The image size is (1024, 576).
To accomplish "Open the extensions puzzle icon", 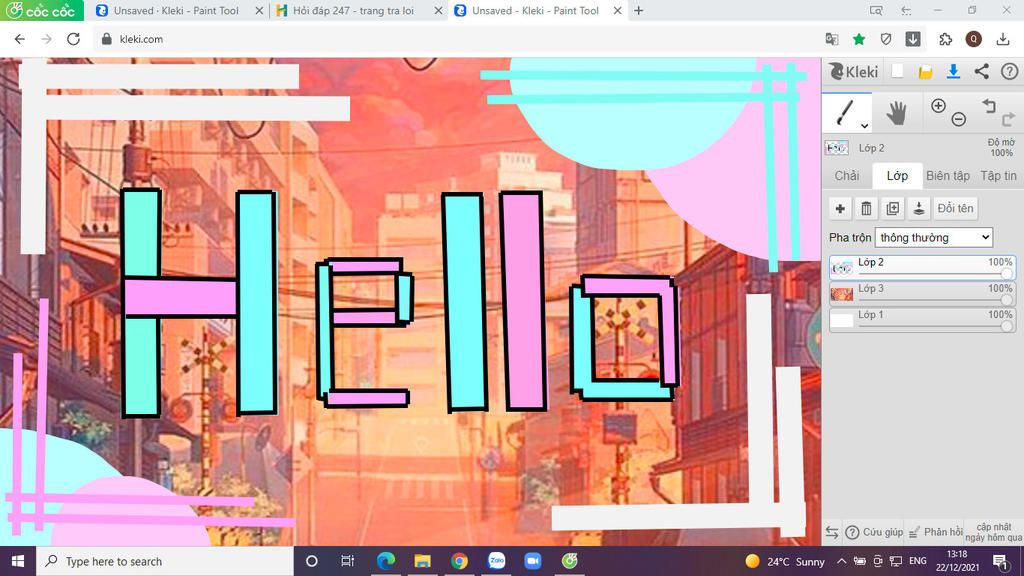I will 945,39.
